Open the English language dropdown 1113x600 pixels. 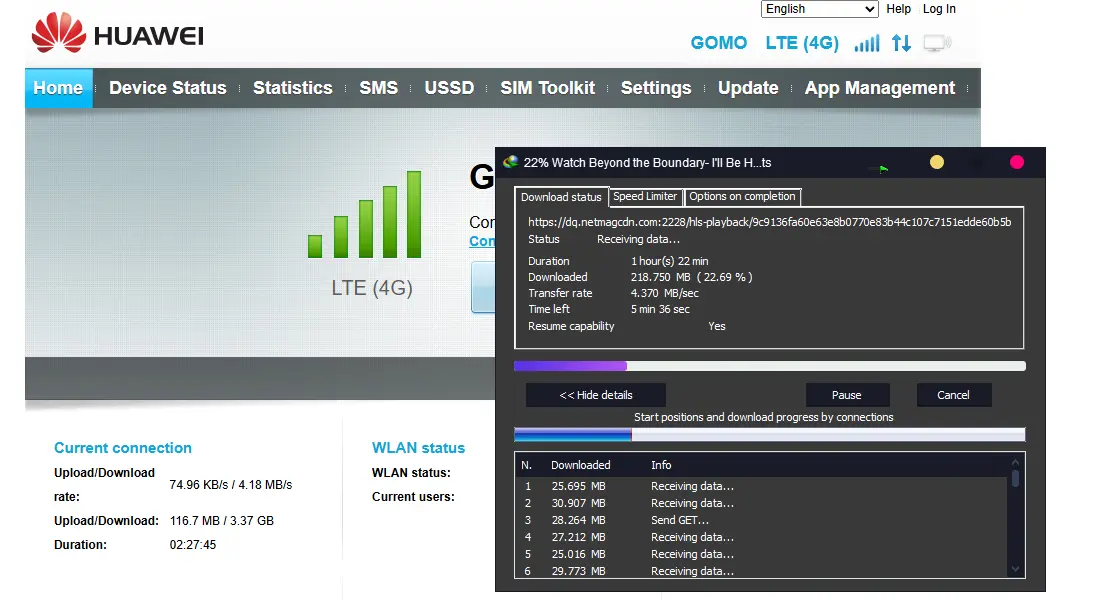click(x=820, y=9)
